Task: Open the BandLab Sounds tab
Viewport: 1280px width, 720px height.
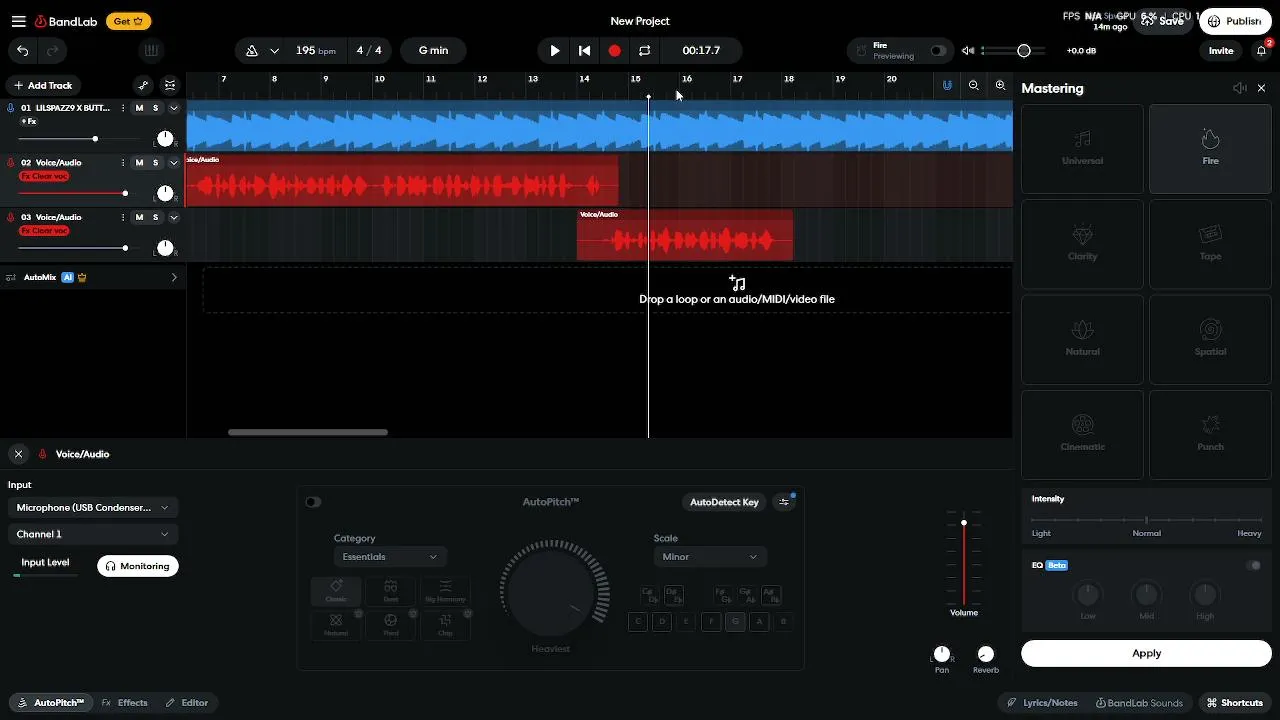Action: pyautogui.click(x=1140, y=703)
